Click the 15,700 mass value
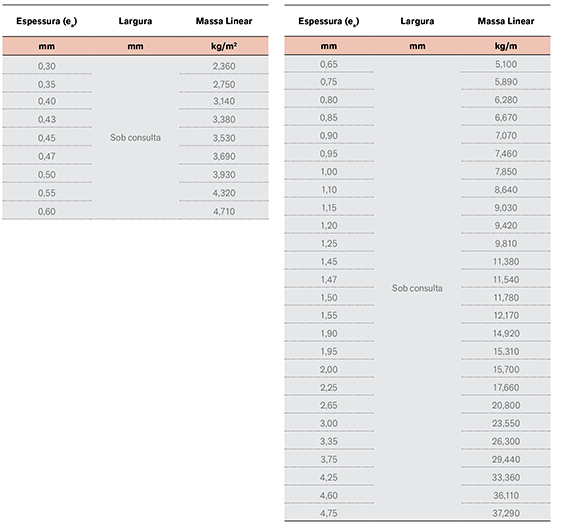The width and height of the screenshot is (588, 526). click(506, 370)
